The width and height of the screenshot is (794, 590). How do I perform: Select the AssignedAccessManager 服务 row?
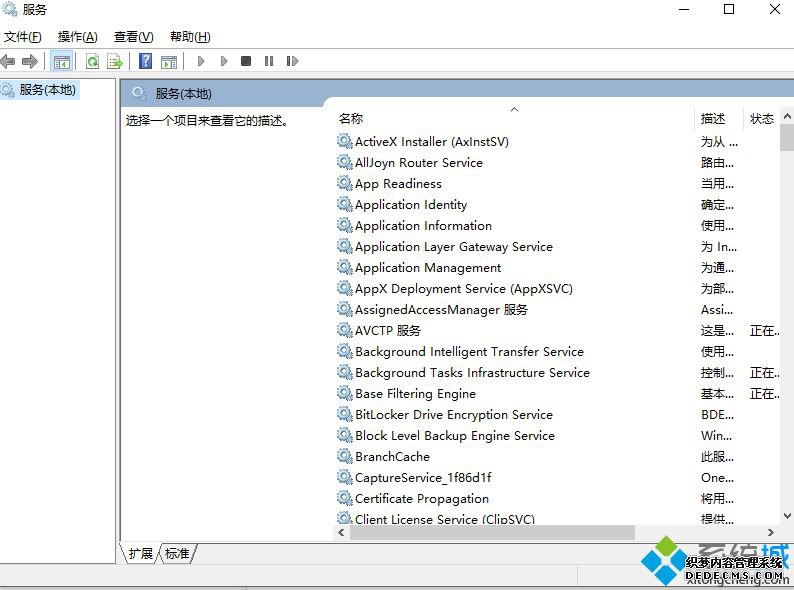click(441, 310)
